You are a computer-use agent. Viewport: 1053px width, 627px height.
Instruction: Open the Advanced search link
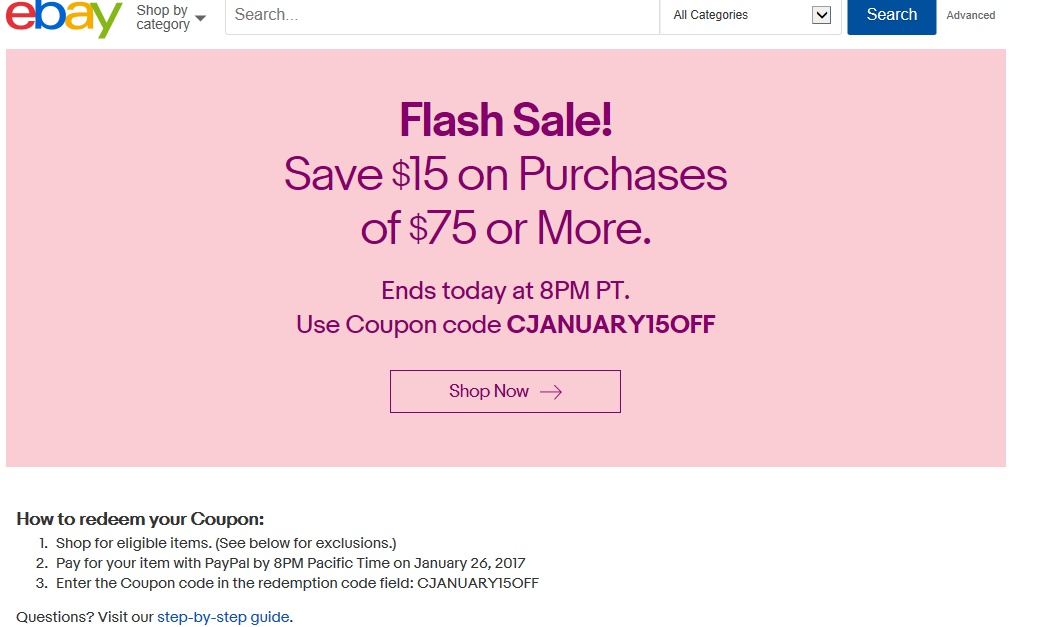(x=970, y=15)
